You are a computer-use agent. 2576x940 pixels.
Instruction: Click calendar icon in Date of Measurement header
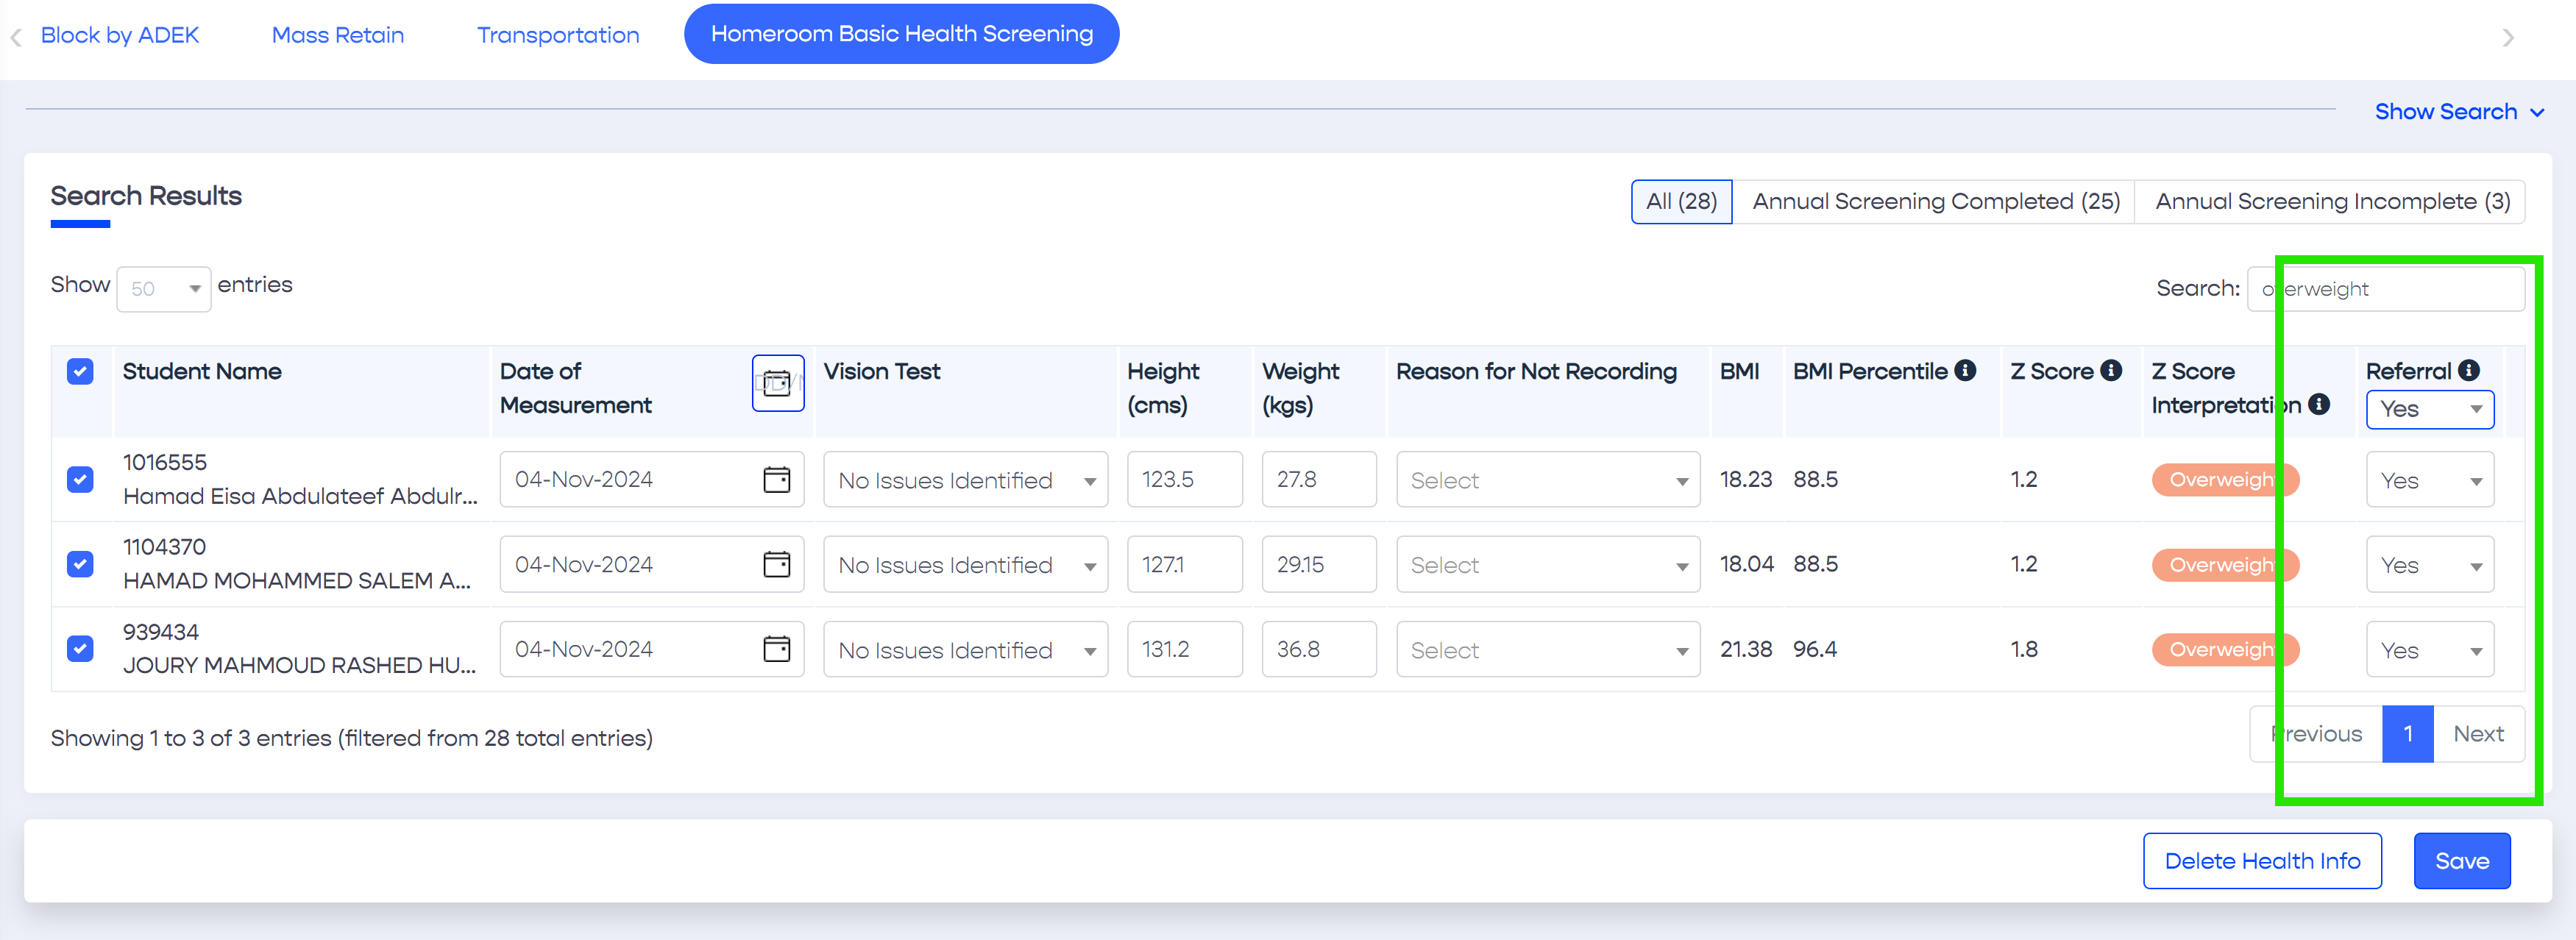tap(777, 383)
